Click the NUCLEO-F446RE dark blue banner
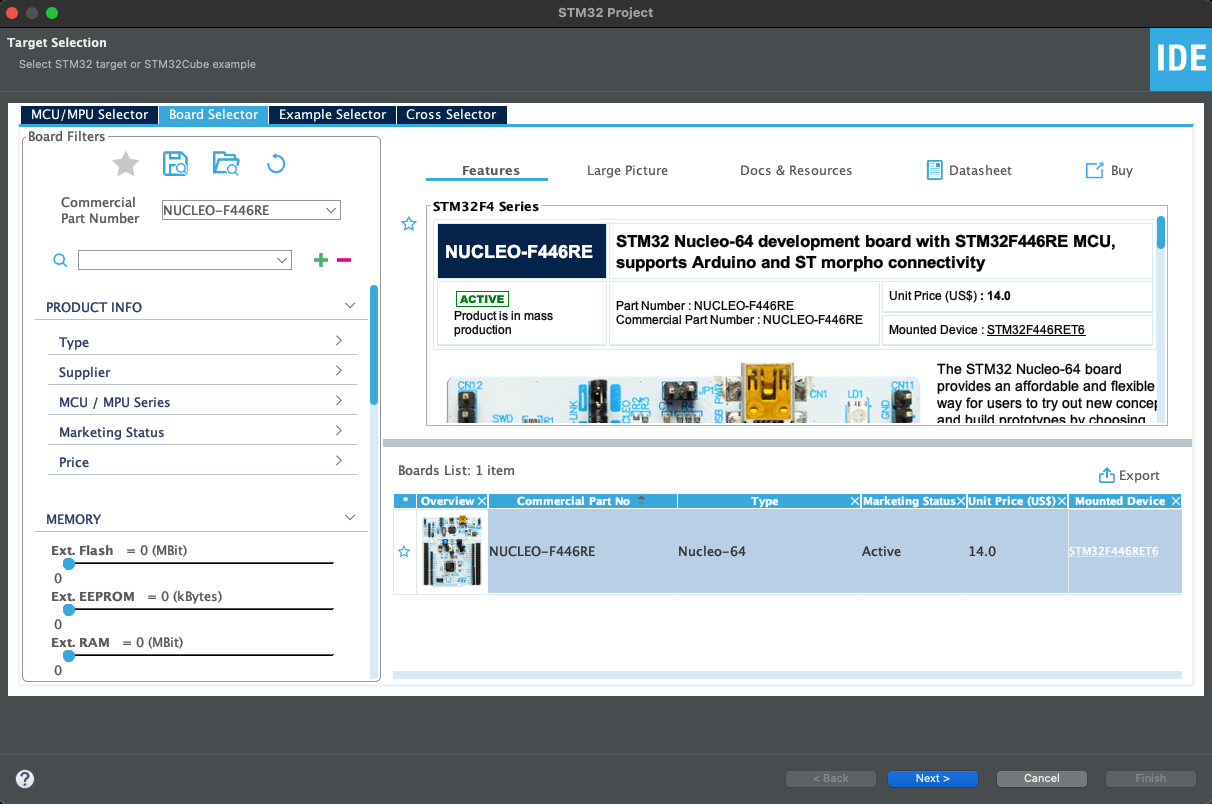 point(521,251)
